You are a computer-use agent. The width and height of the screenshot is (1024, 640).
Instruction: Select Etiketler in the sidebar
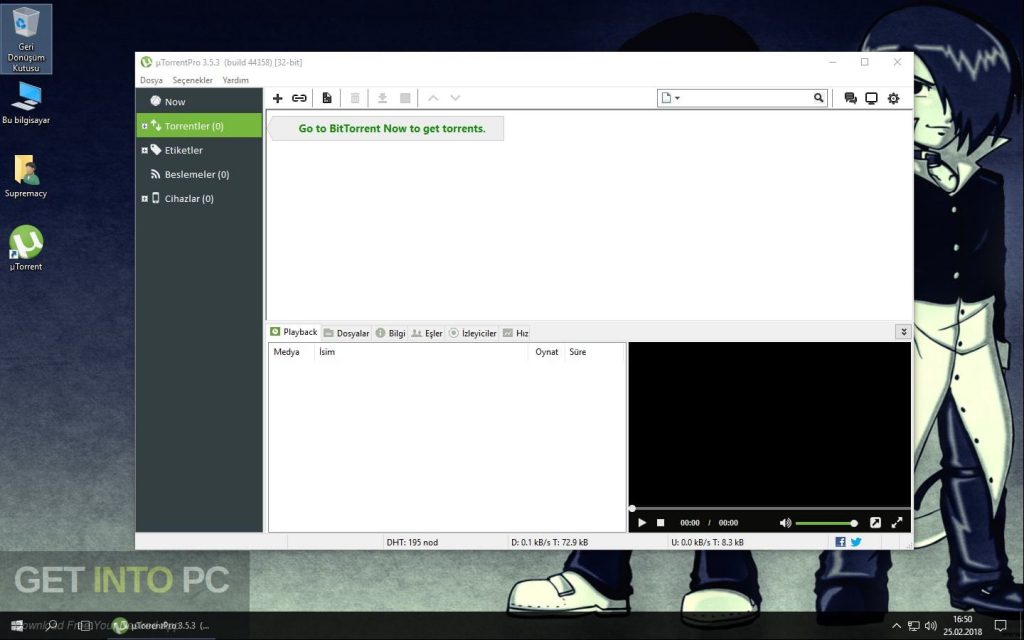click(199, 150)
